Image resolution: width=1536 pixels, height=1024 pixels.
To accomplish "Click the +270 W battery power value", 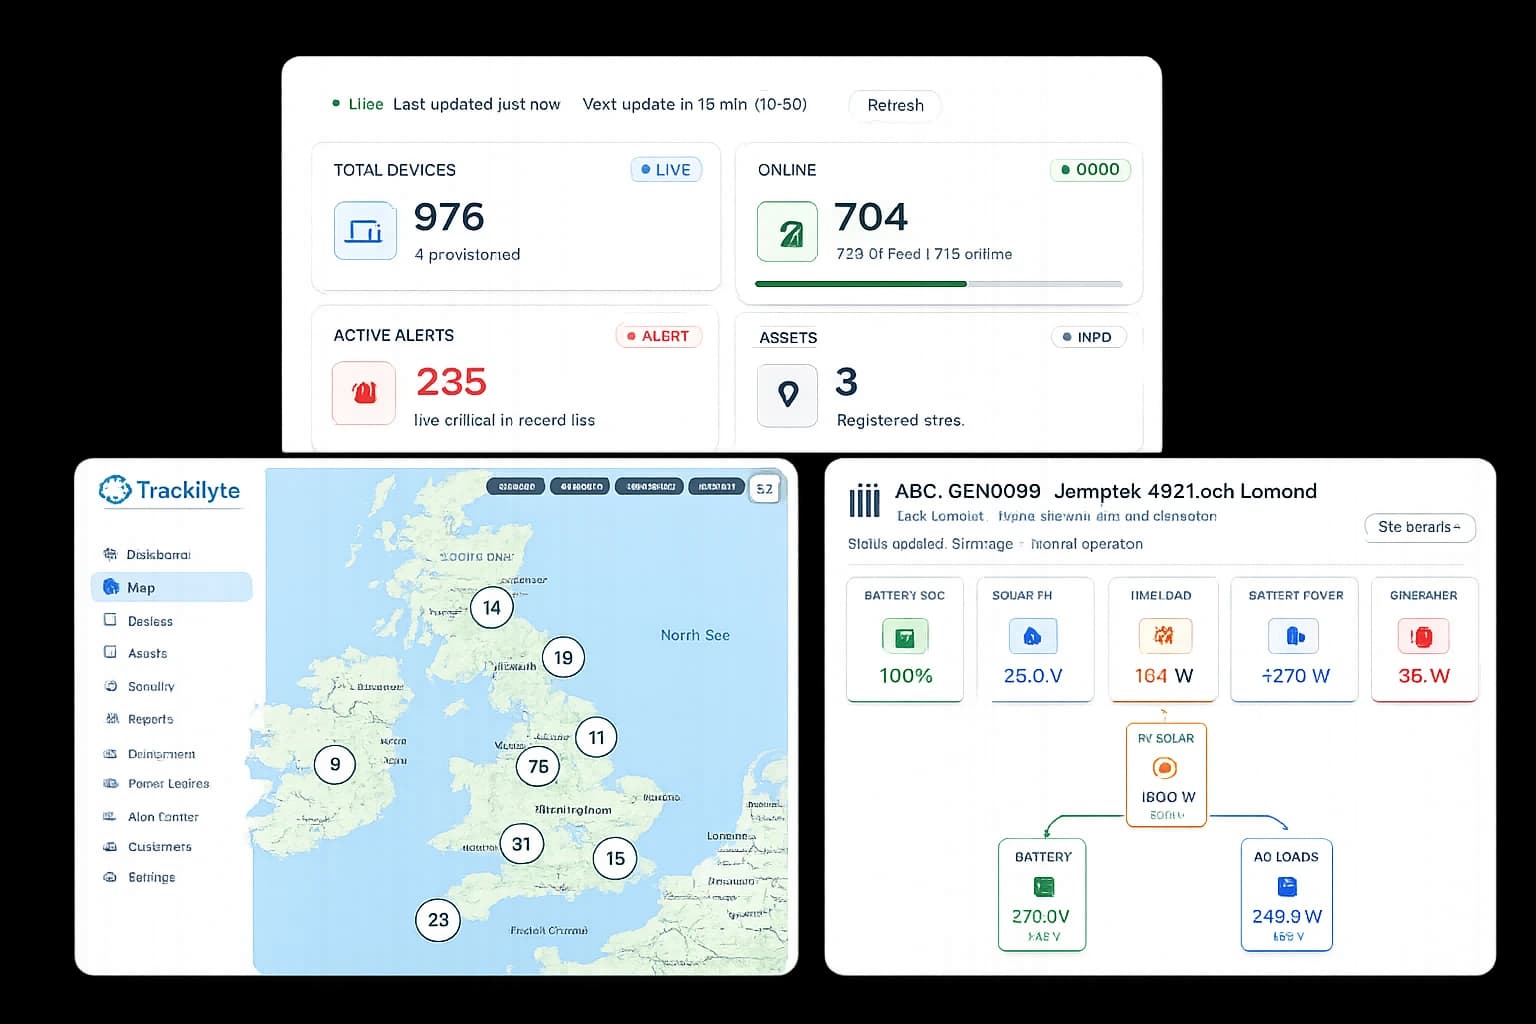I will click(1295, 676).
